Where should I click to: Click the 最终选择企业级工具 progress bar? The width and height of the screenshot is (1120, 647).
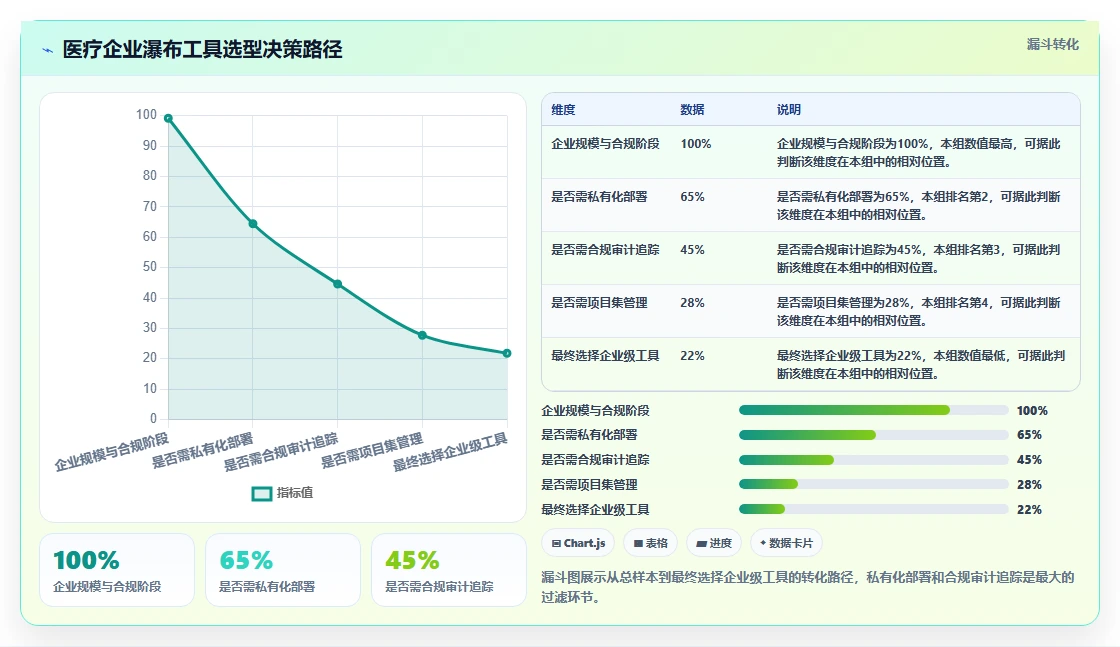[x=874, y=510]
